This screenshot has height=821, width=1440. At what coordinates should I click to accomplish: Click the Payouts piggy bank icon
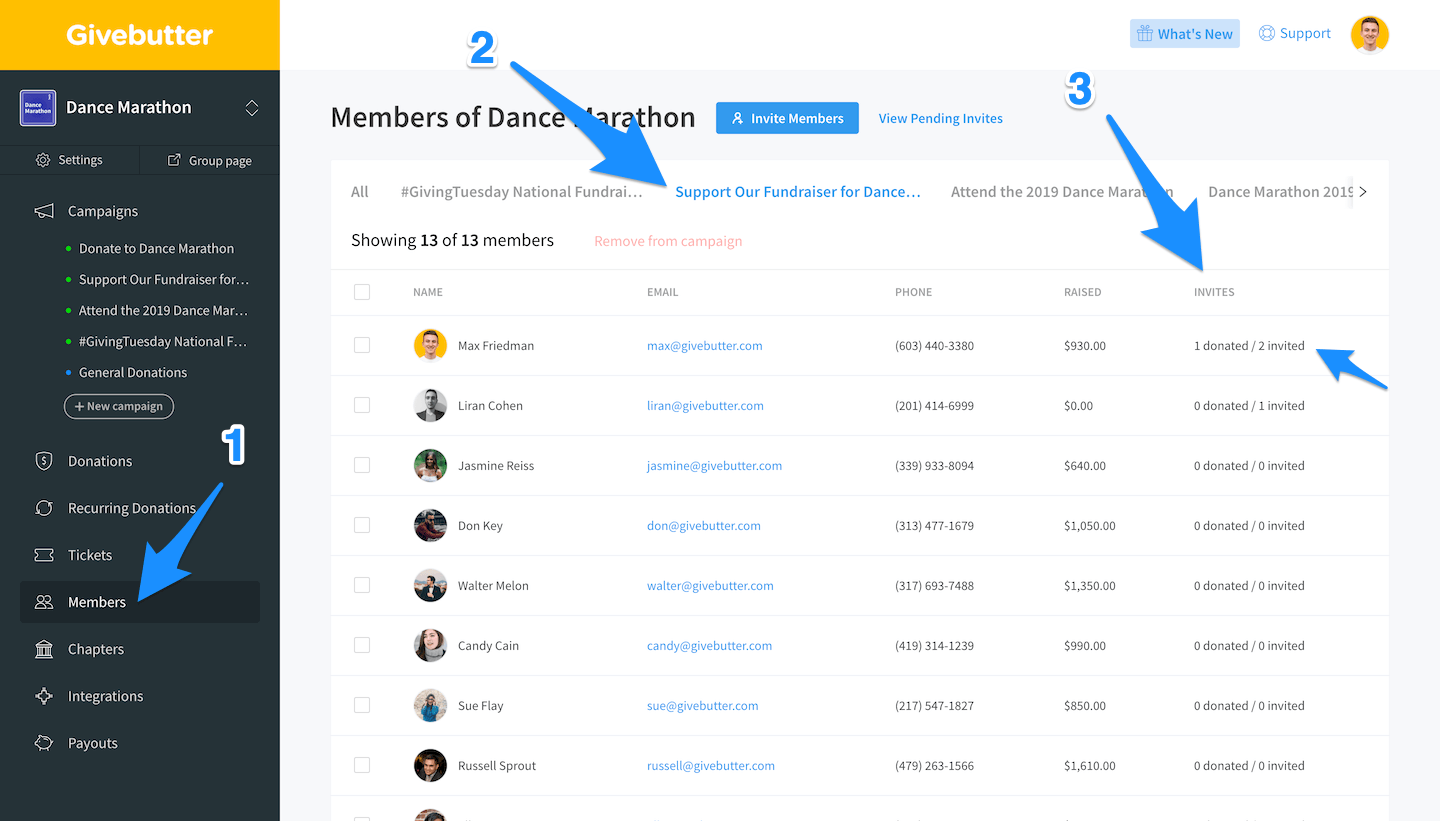click(44, 743)
